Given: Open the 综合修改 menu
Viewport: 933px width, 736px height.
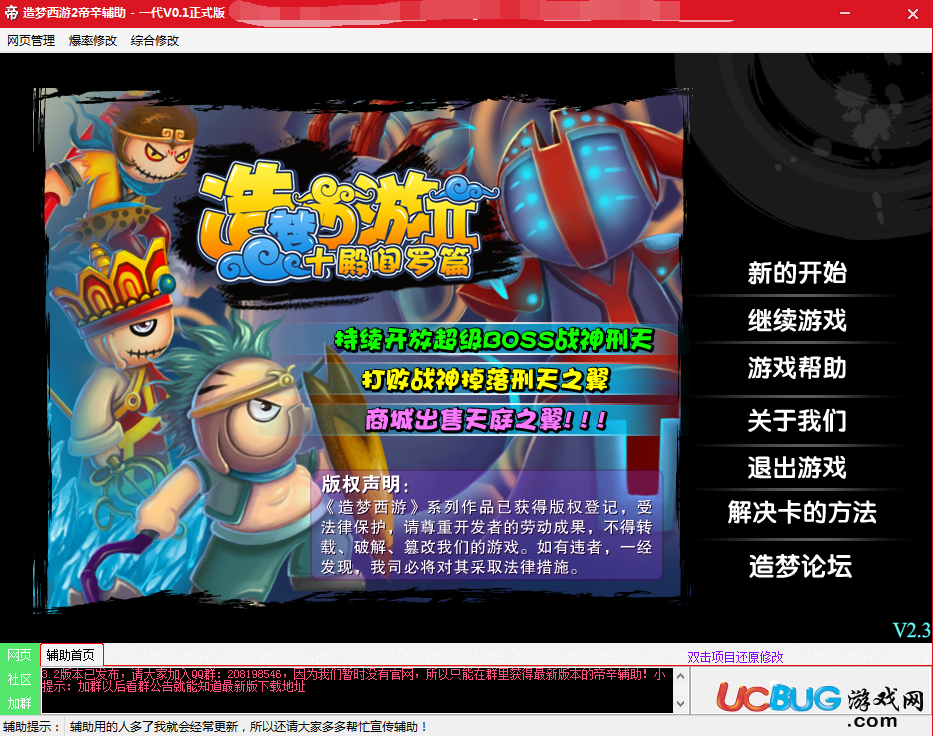Looking at the screenshot, I should click(x=155, y=40).
